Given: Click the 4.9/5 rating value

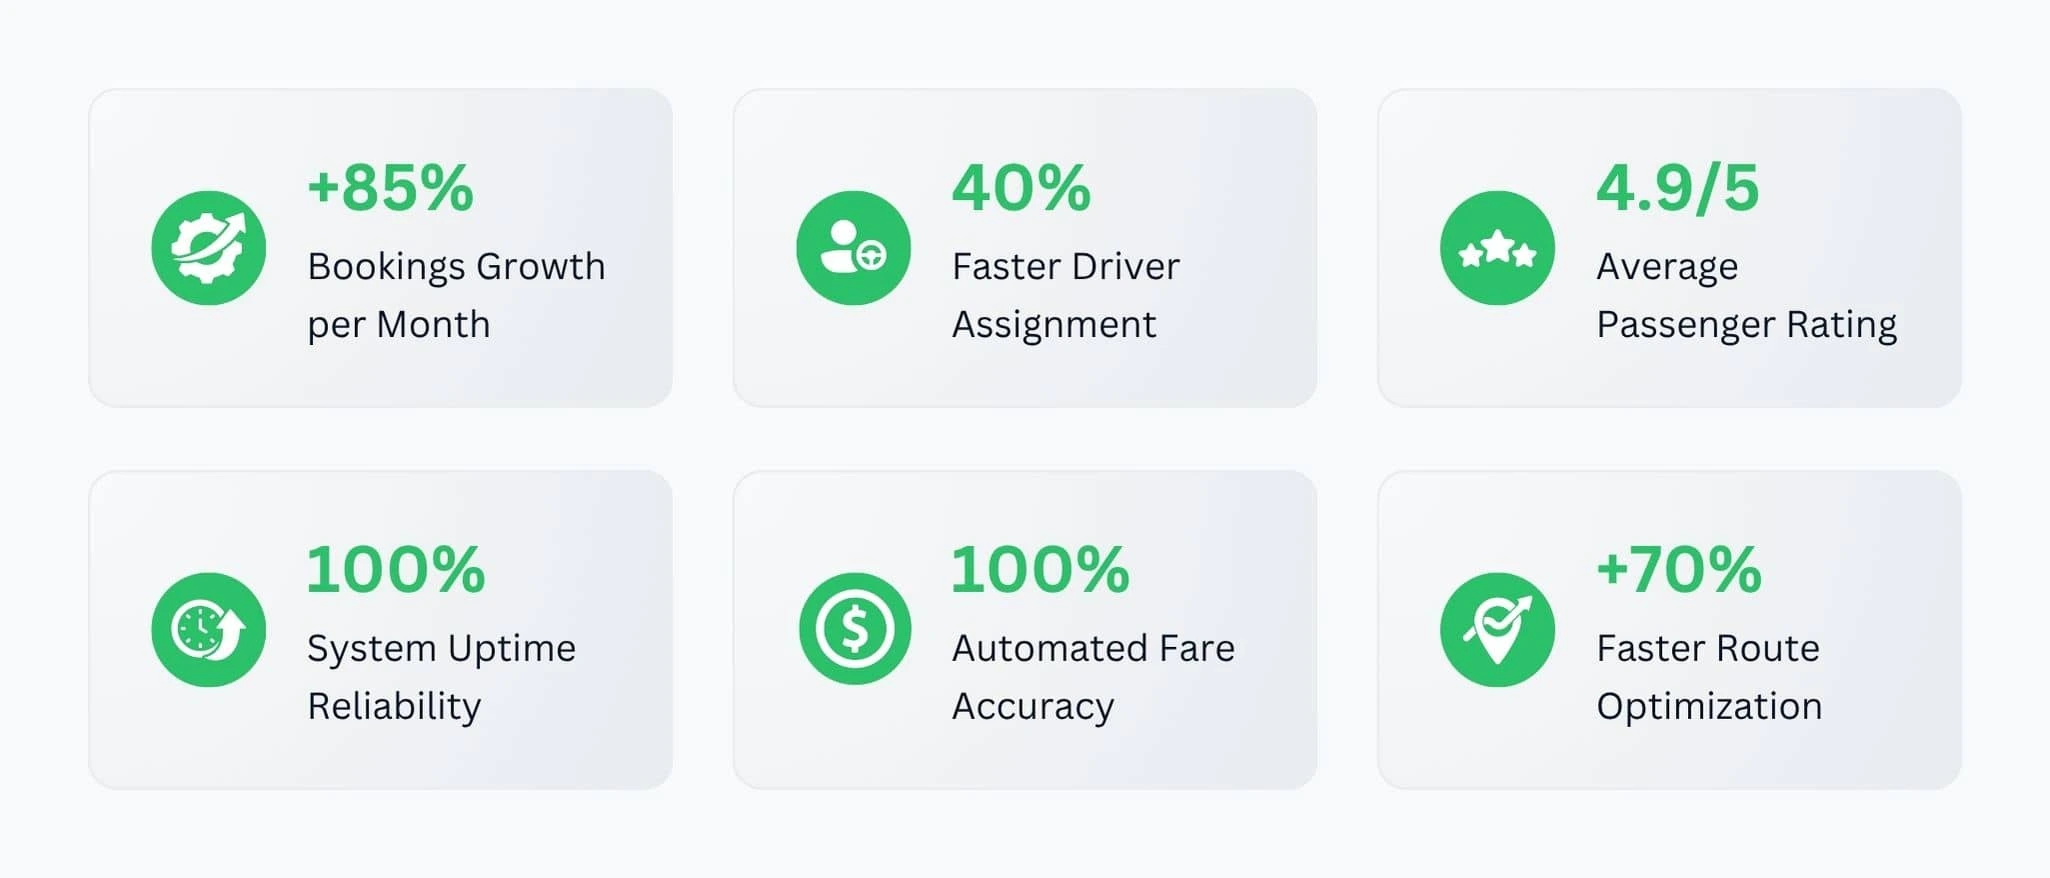Looking at the screenshot, I should click(1677, 187).
